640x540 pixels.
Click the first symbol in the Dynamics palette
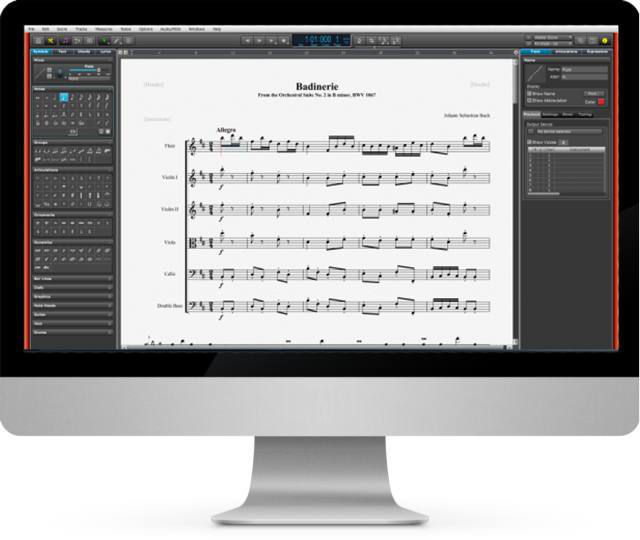(38, 250)
